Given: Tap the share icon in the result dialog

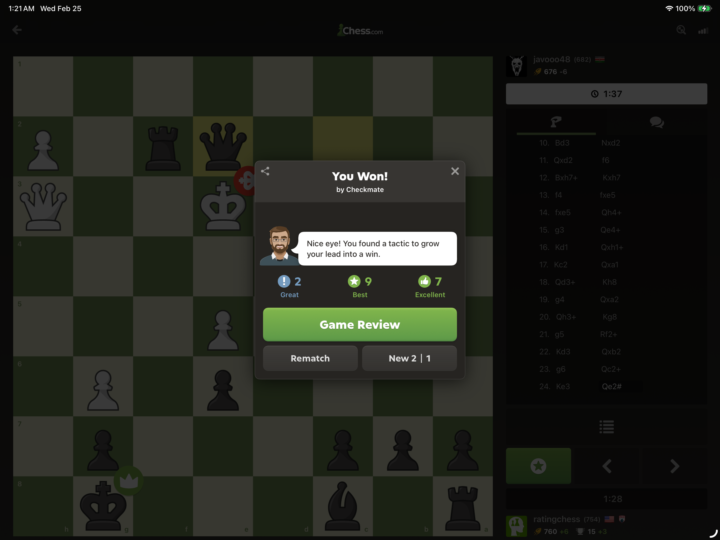Looking at the screenshot, I should 265,171.
